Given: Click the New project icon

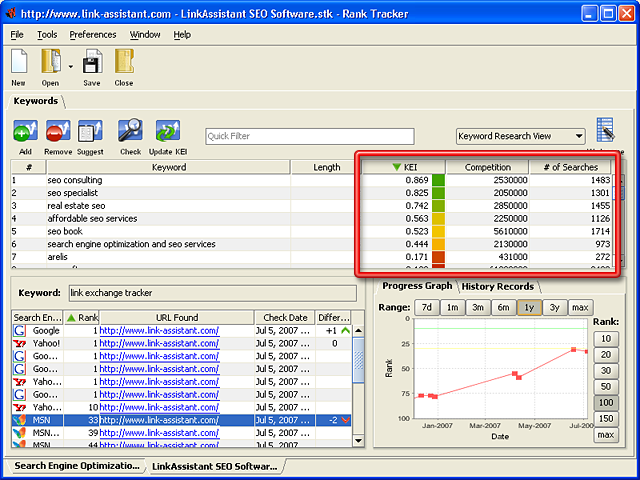Looking at the screenshot, I should click(19, 62).
